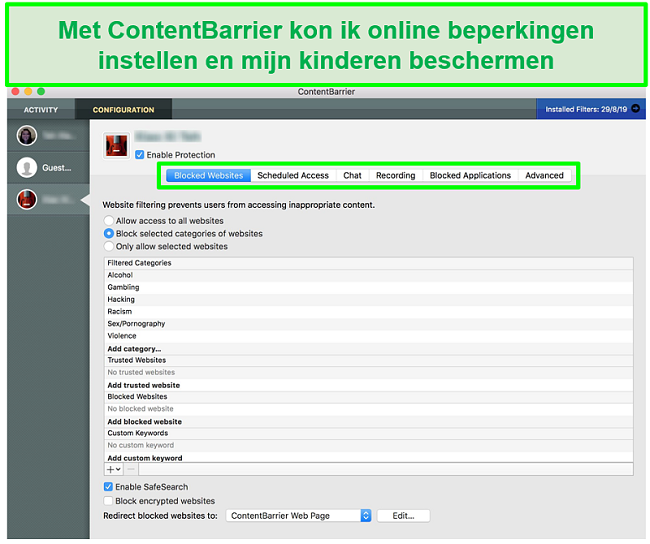Click the user profile picture thumbnail

pos(116,146)
